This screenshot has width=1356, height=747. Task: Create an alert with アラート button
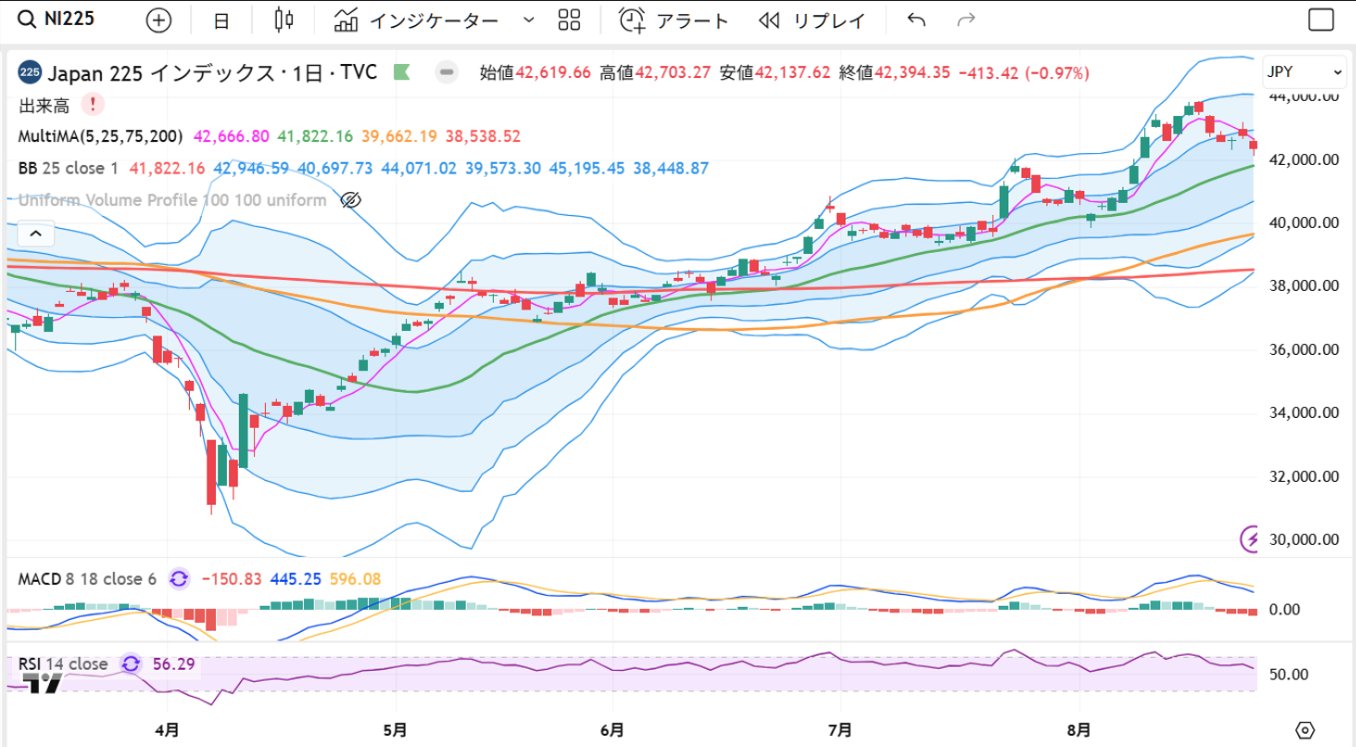[x=675, y=20]
